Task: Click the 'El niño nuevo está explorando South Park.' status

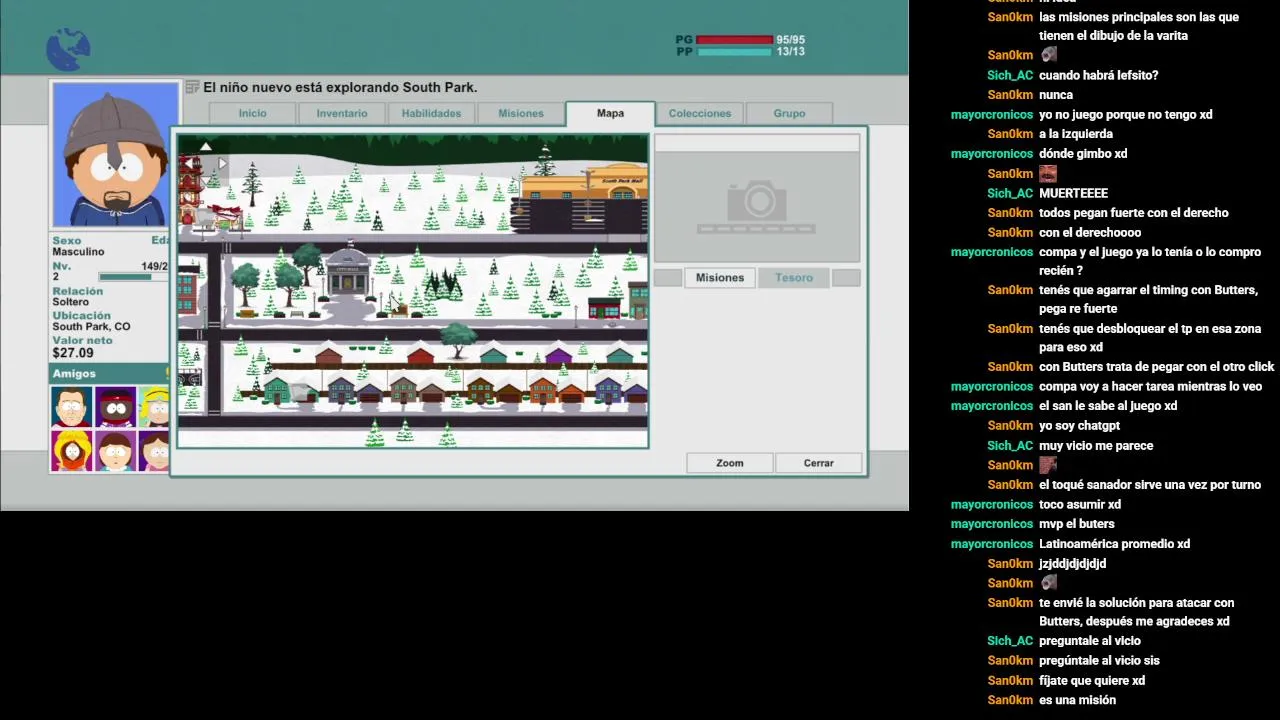Action: 340,87
